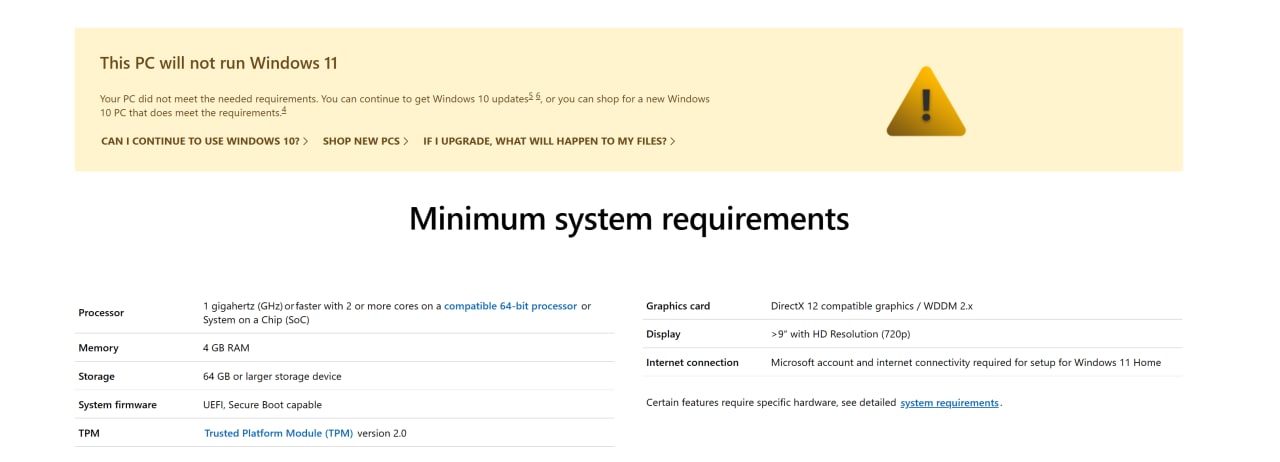Click footnote 6 after Windows 10 updates
The height and width of the screenshot is (462, 1280).
538,96
